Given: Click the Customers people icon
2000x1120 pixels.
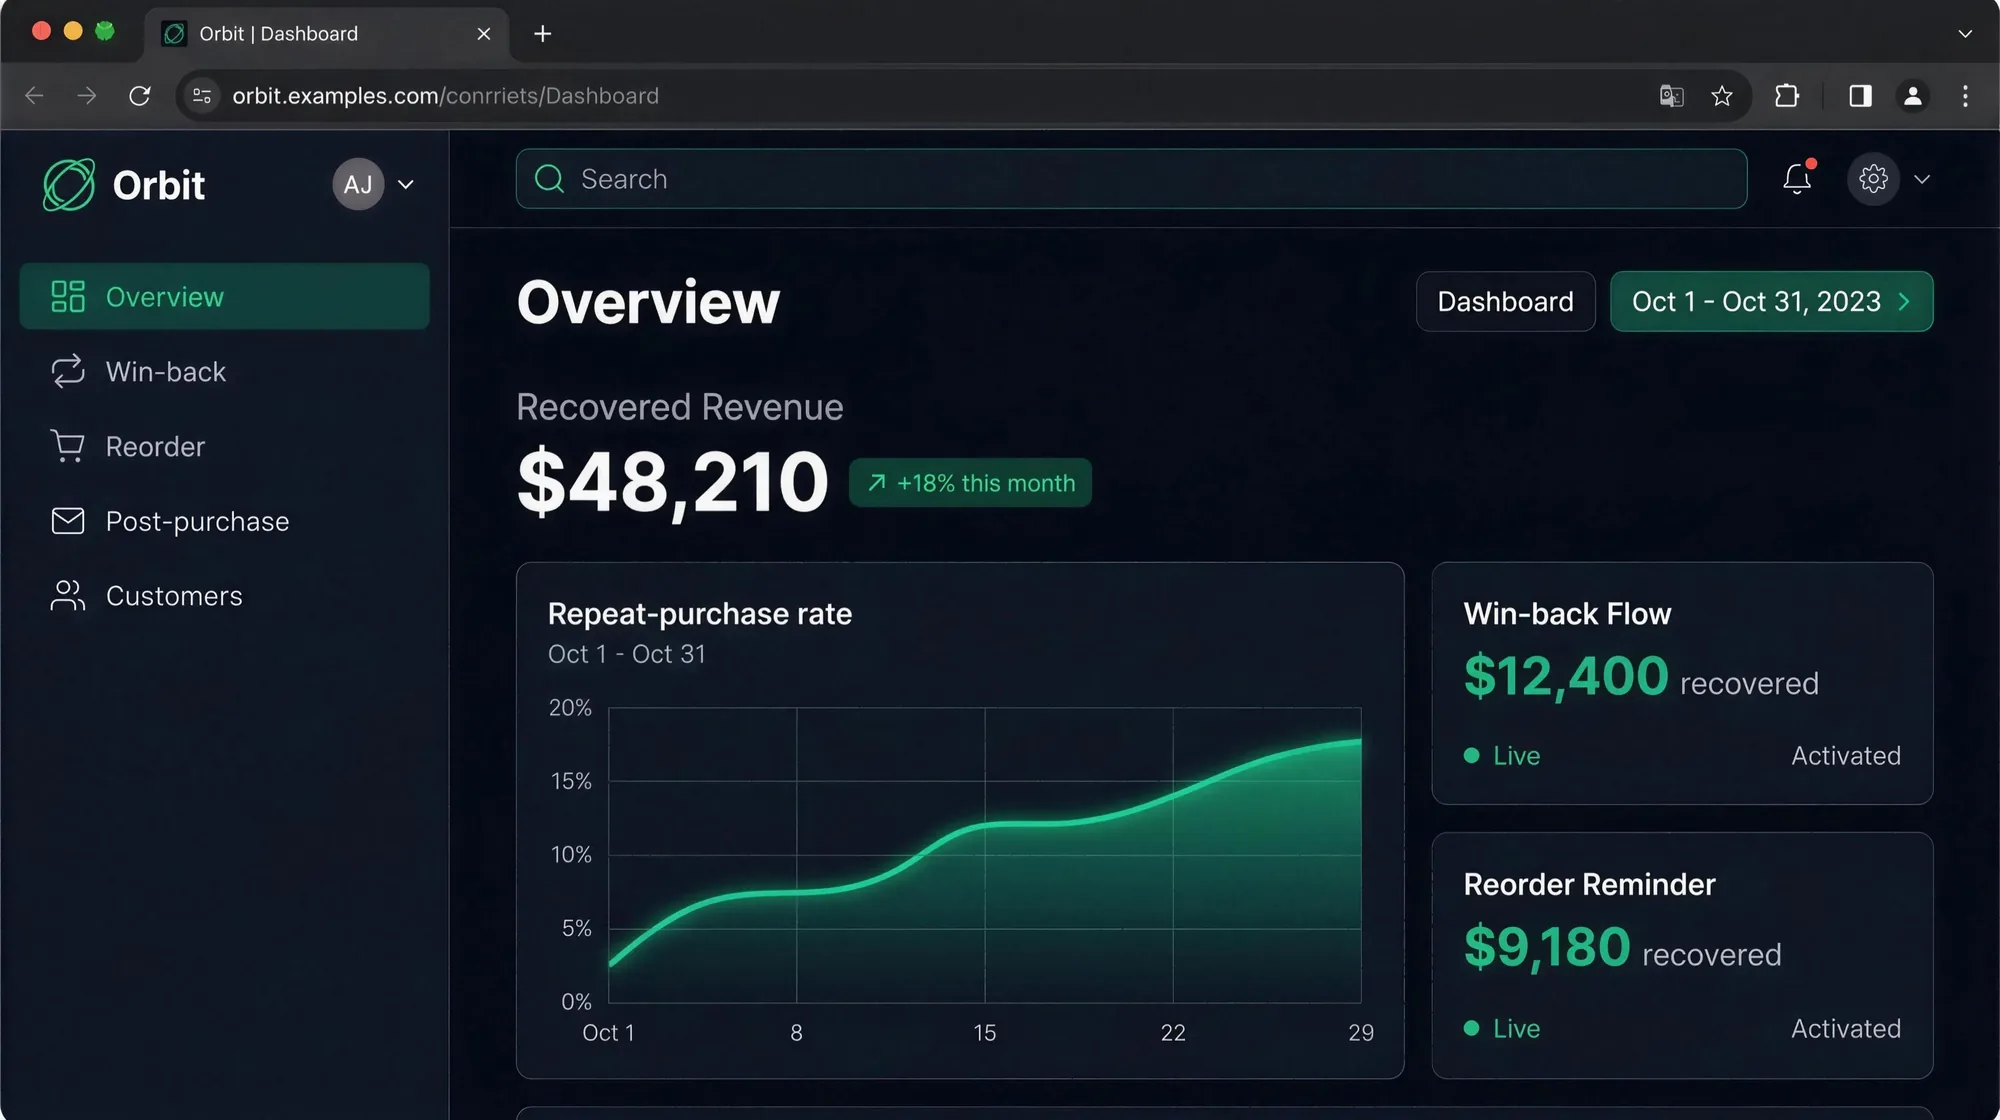Looking at the screenshot, I should (68, 596).
